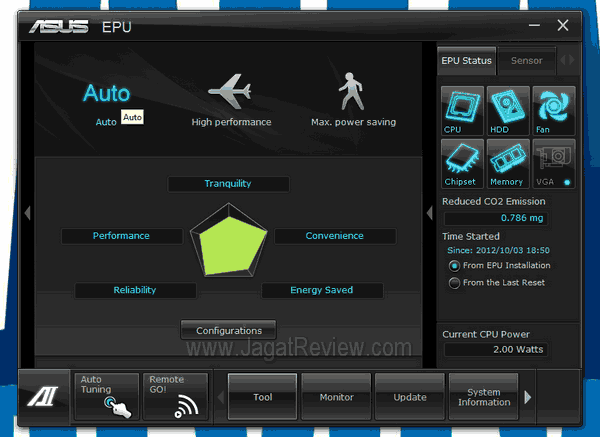Open the Memory status icon

(508, 163)
